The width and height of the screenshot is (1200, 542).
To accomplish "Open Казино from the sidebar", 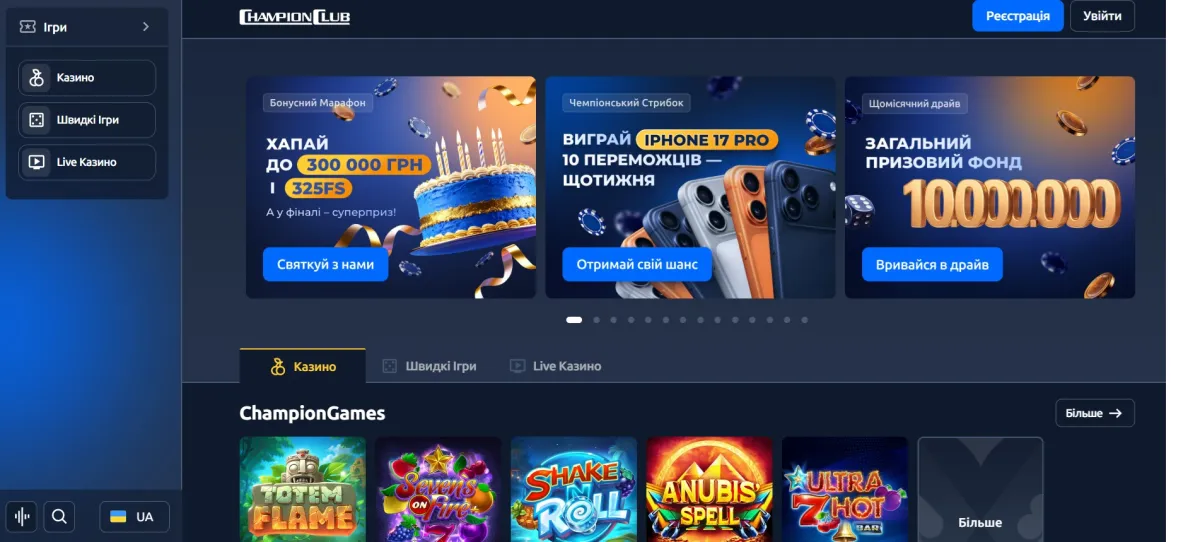I will click(87, 78).
